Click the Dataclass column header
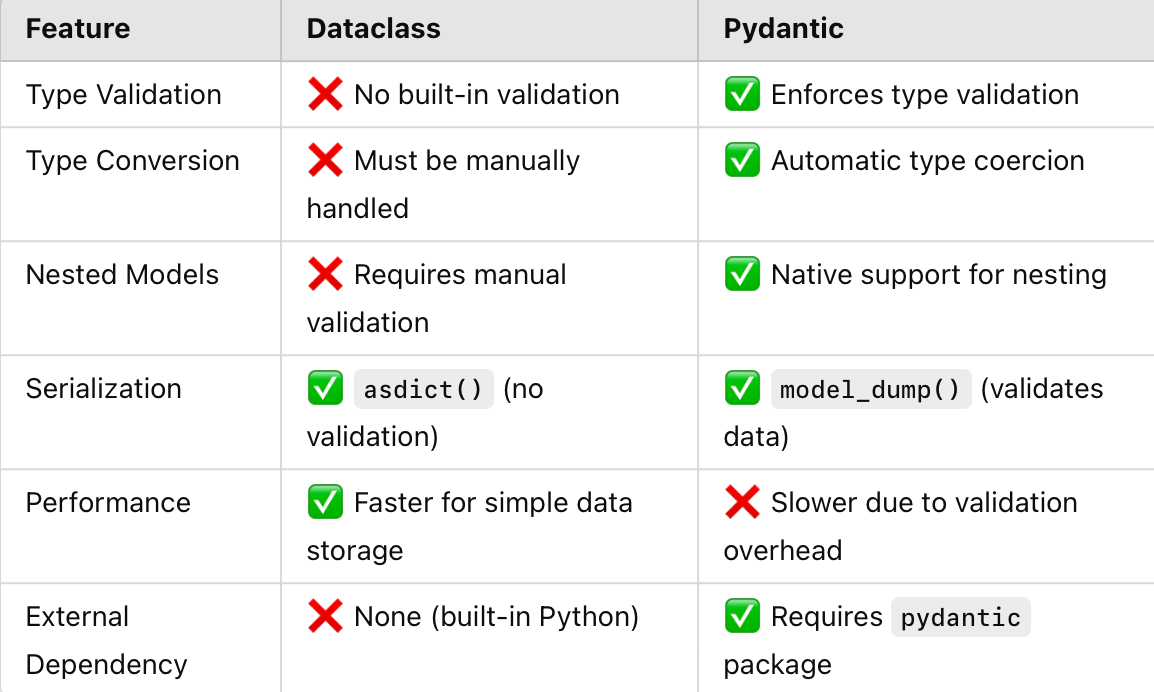Viewport: 1154px width, 692px height. pyautogui.click(x=374, y=29)
